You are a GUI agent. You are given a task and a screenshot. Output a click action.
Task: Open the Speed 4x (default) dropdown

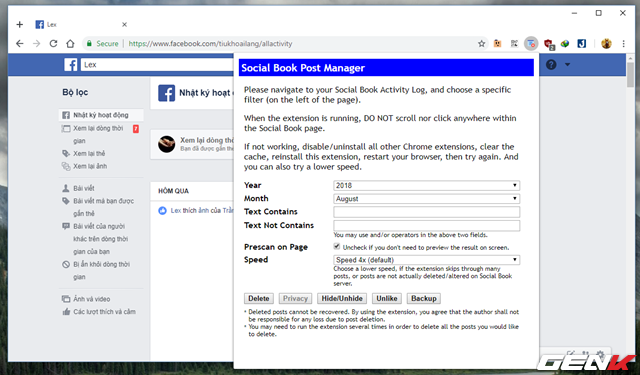[427, 260]
